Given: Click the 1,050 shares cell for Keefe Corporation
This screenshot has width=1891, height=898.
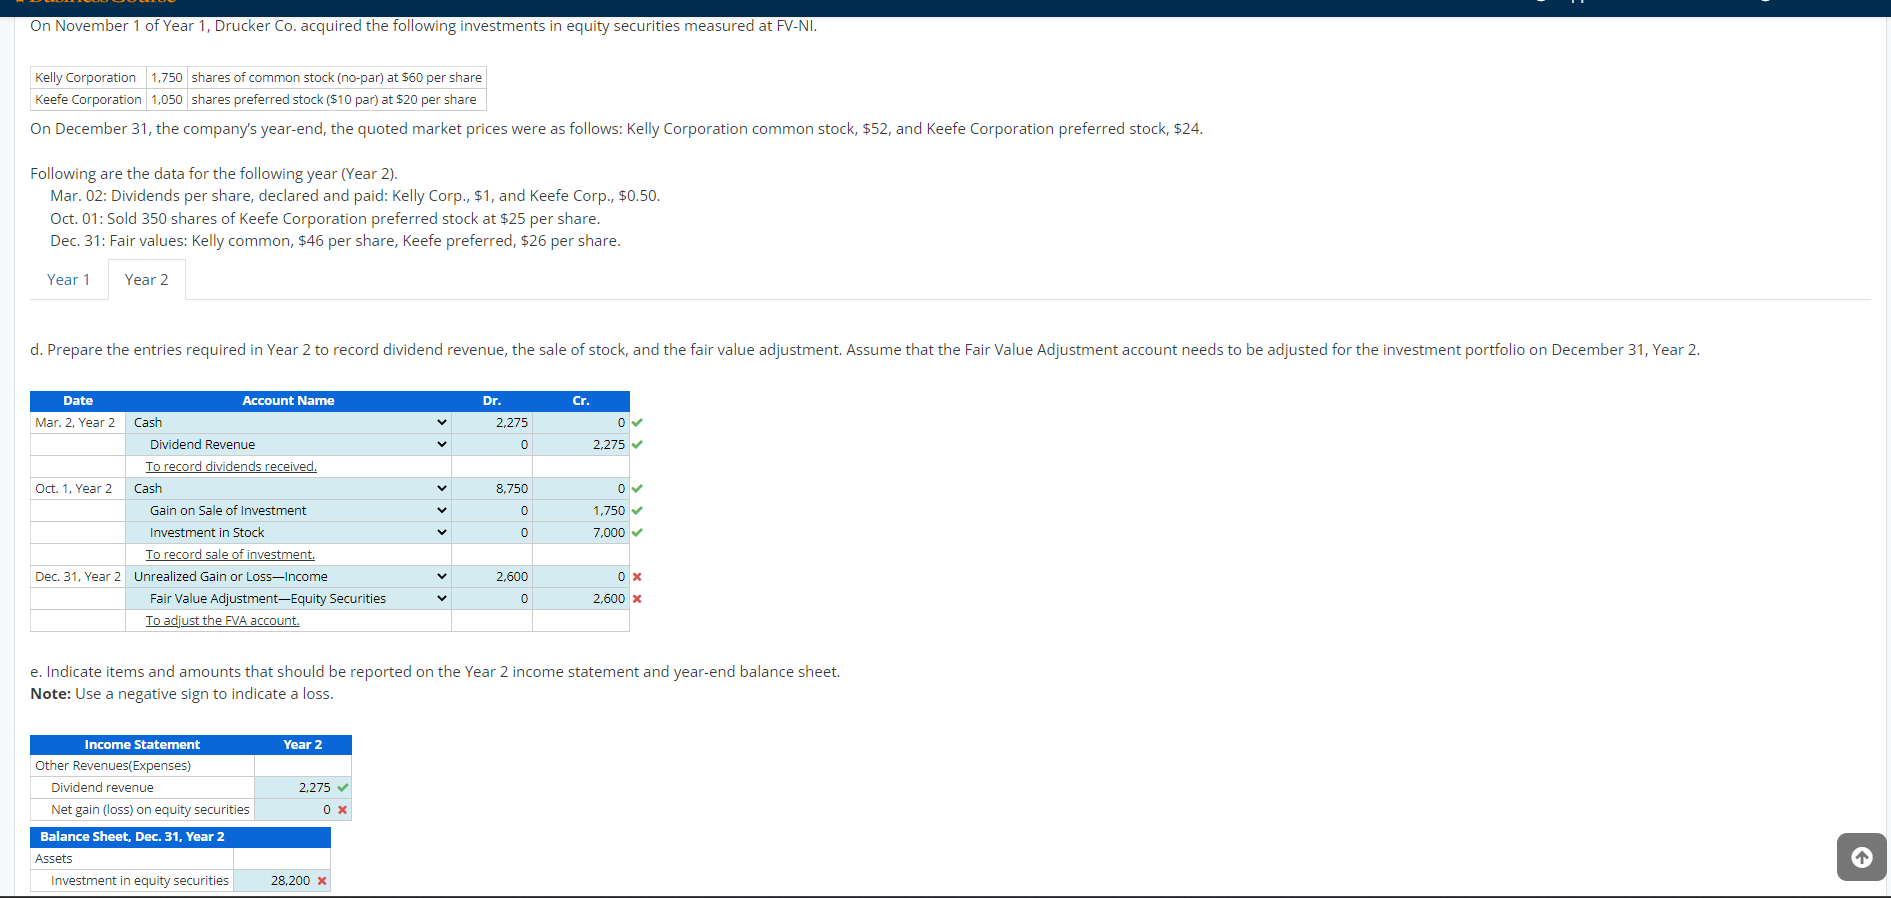Looking at the screenshot, I should 167,100.
